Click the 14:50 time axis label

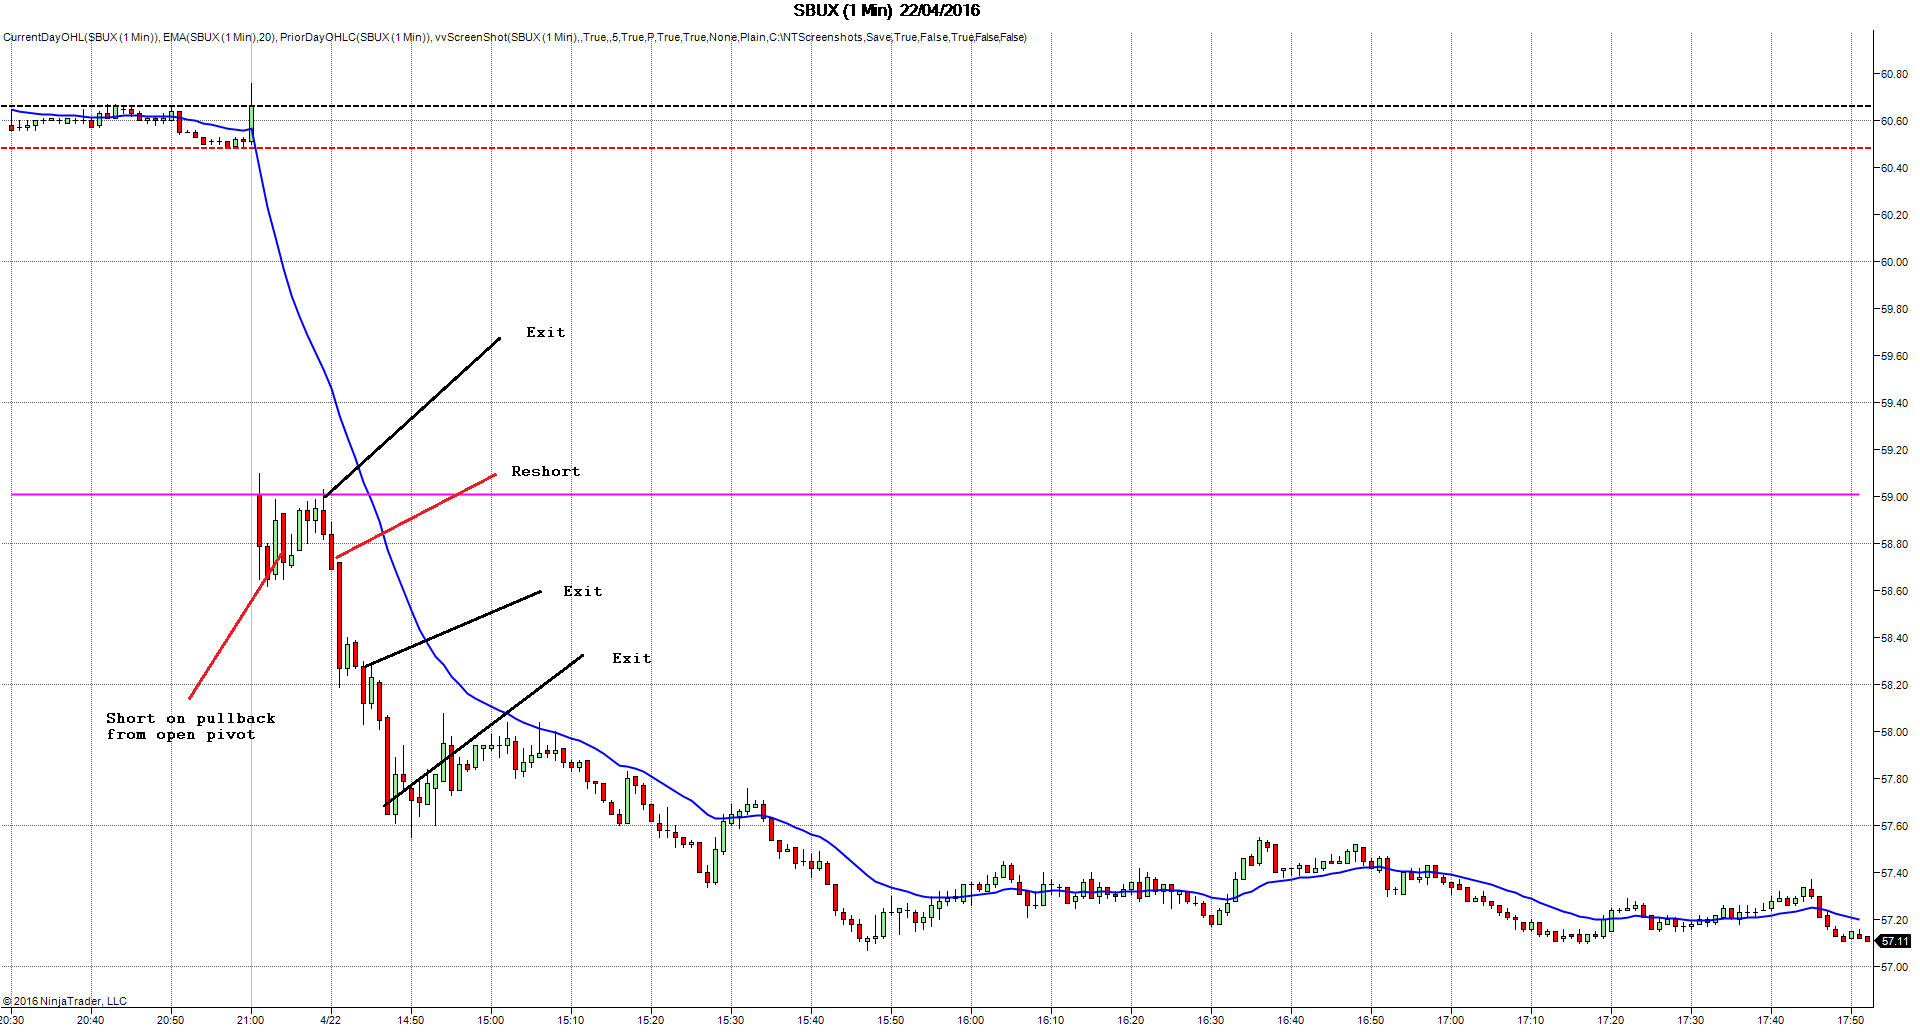[410, 1020]
